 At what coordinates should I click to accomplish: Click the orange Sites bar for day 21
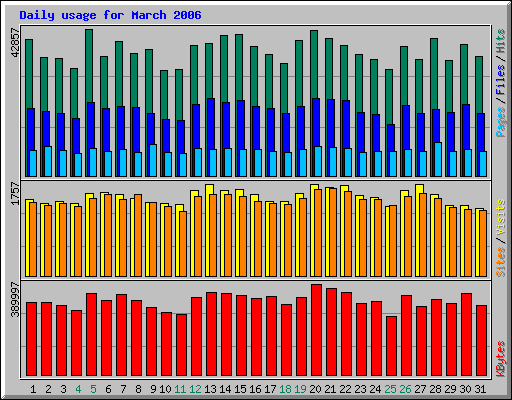pyautogui.click(x=333, y=232)
